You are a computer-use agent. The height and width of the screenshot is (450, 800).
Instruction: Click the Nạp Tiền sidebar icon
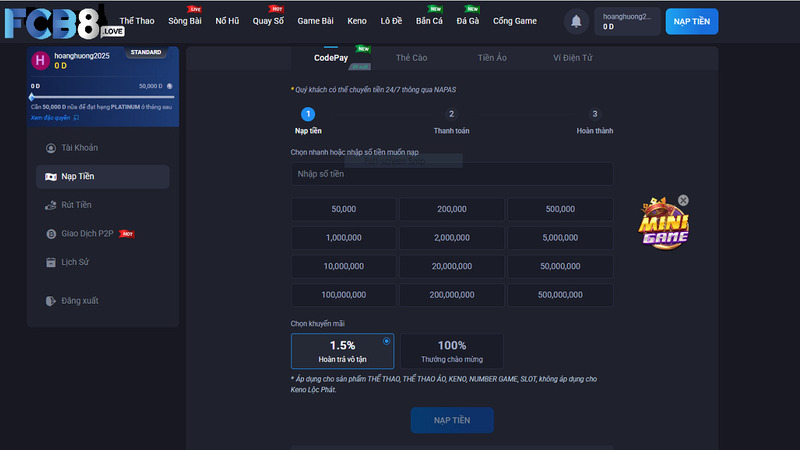click(x=51, y=177)
